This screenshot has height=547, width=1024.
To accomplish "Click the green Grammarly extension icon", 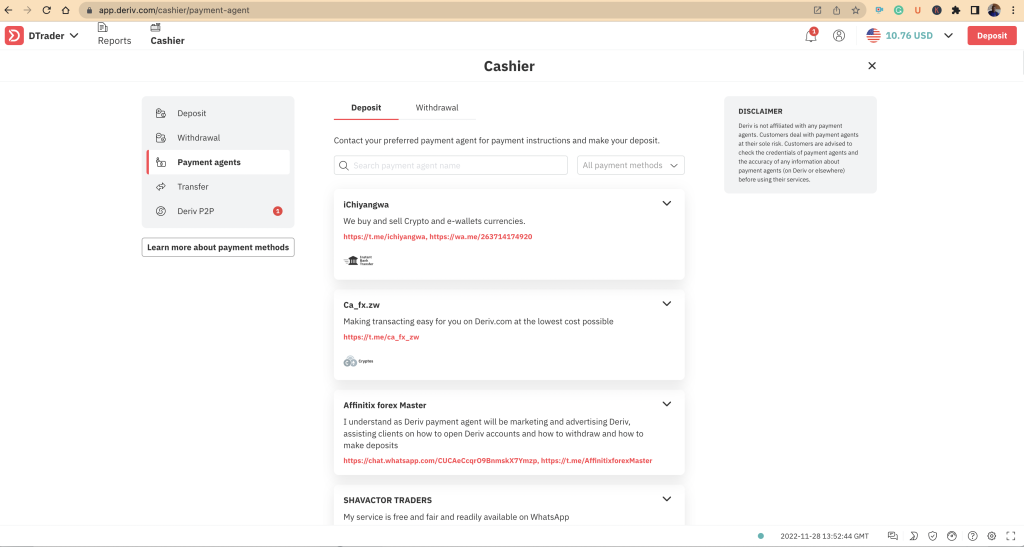I will 899,10.
